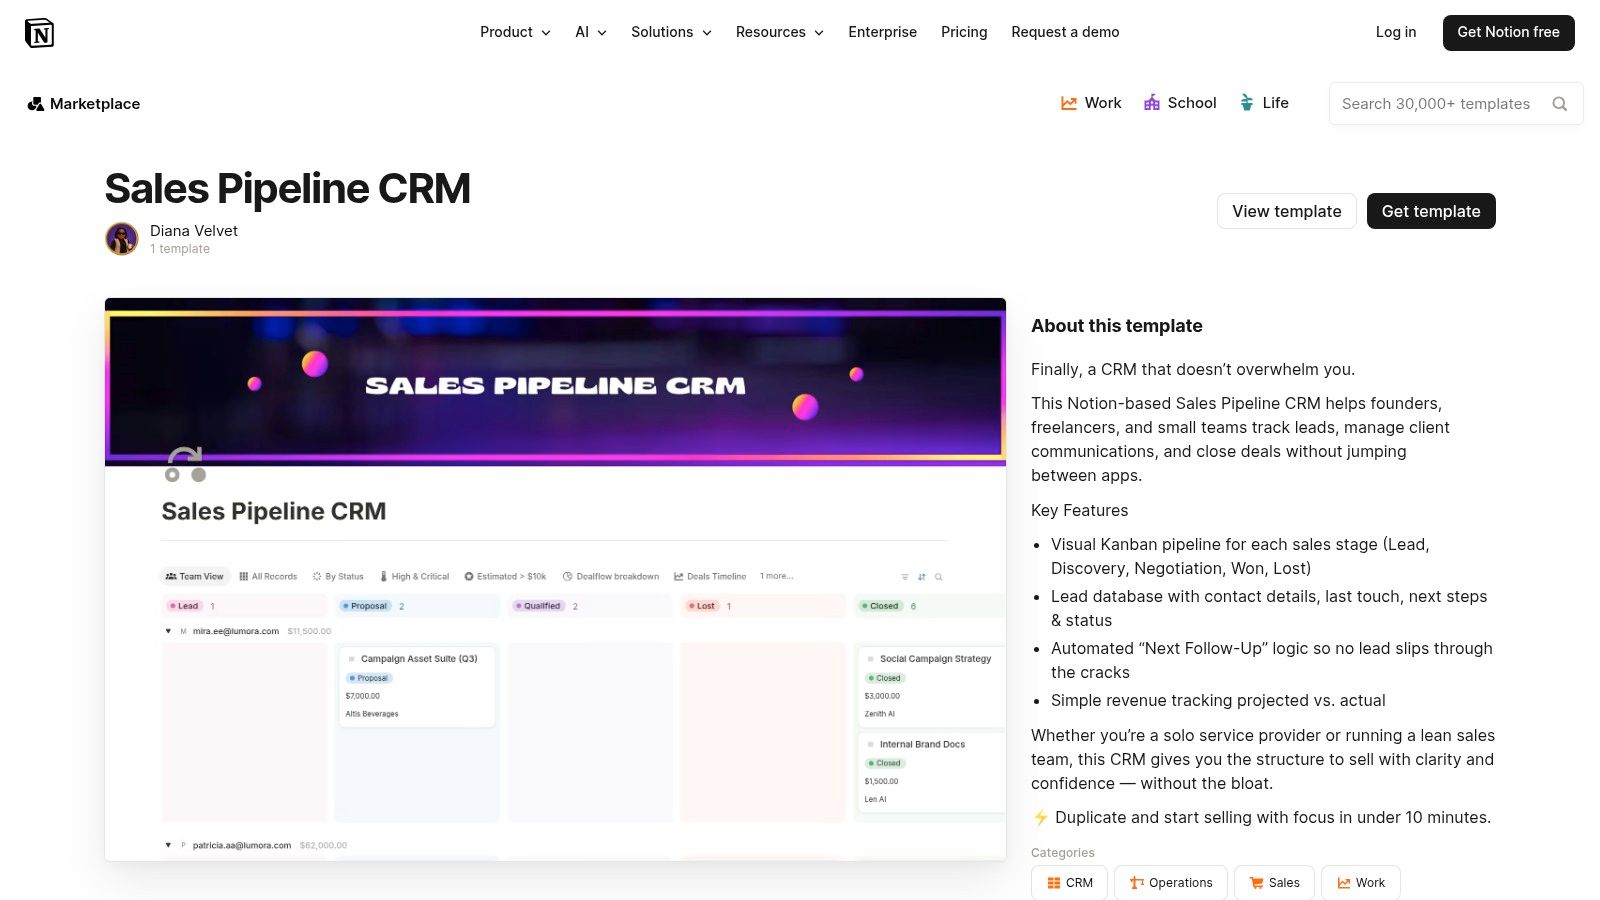1600x900 pixels.
Task: Click the Notion logo icon
Action: click(x=40, y=32)
